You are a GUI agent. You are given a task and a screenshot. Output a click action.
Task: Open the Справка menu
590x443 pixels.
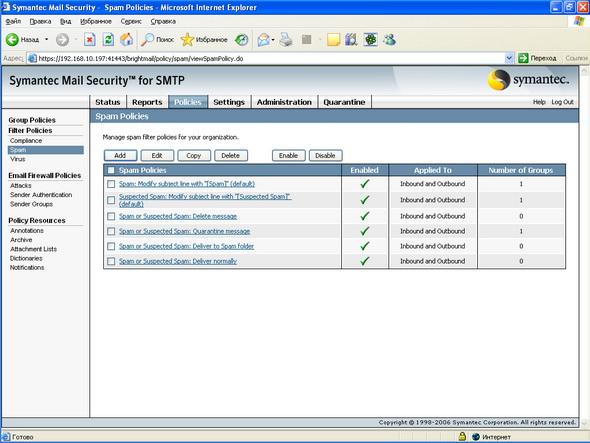(163, 21)
